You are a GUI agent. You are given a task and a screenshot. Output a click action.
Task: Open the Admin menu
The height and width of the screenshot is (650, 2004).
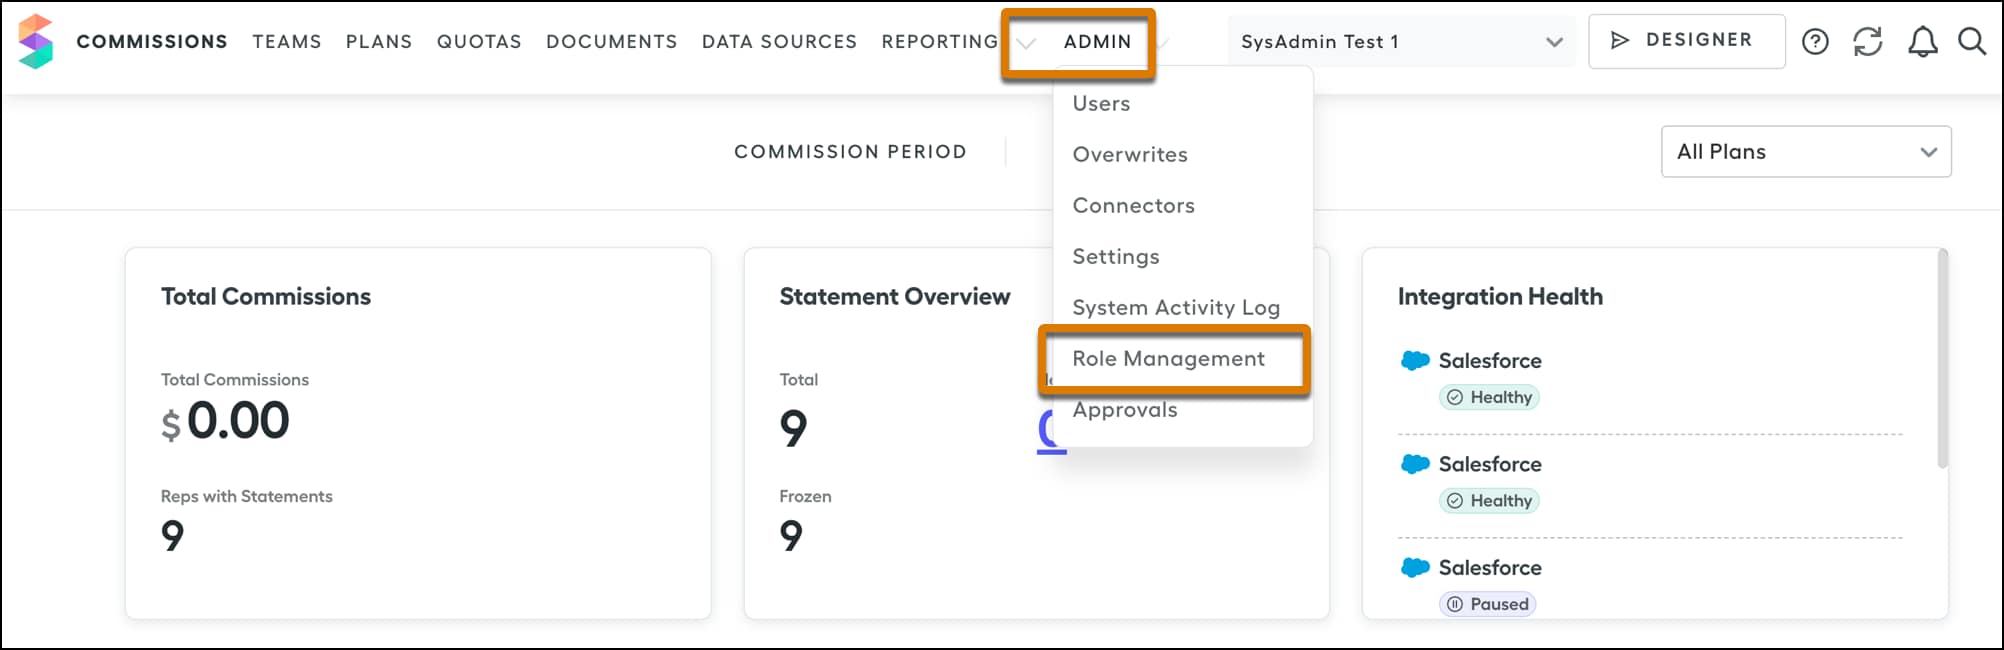1097,41
